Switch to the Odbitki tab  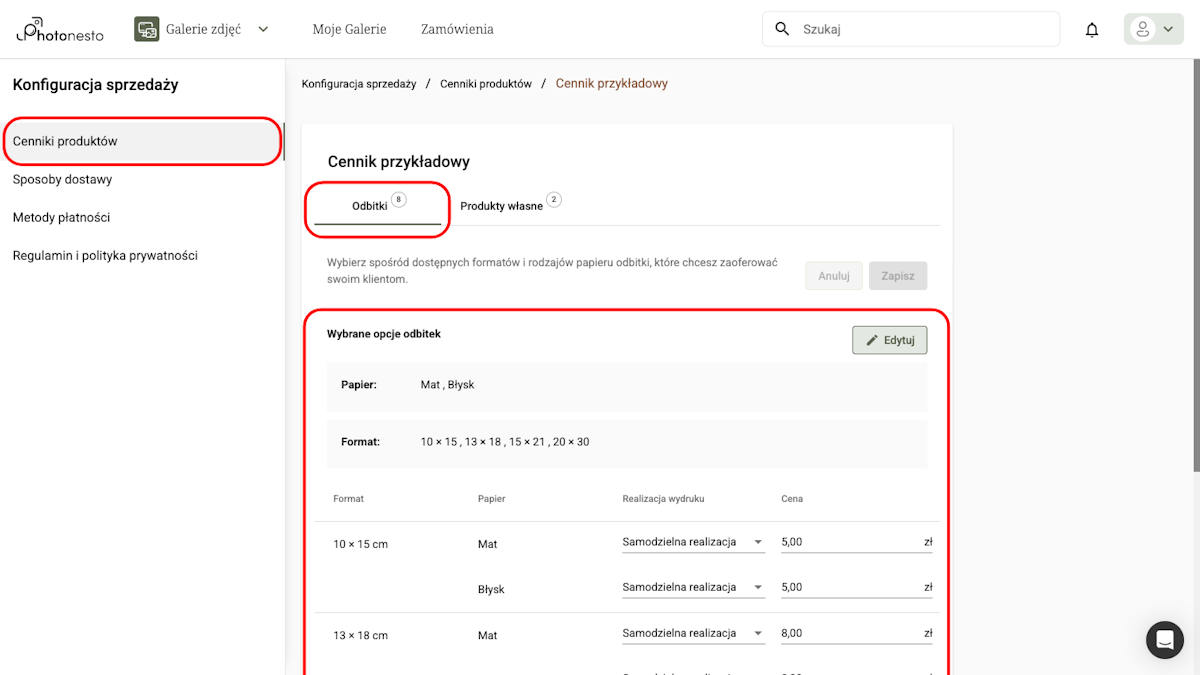(370, 206)
